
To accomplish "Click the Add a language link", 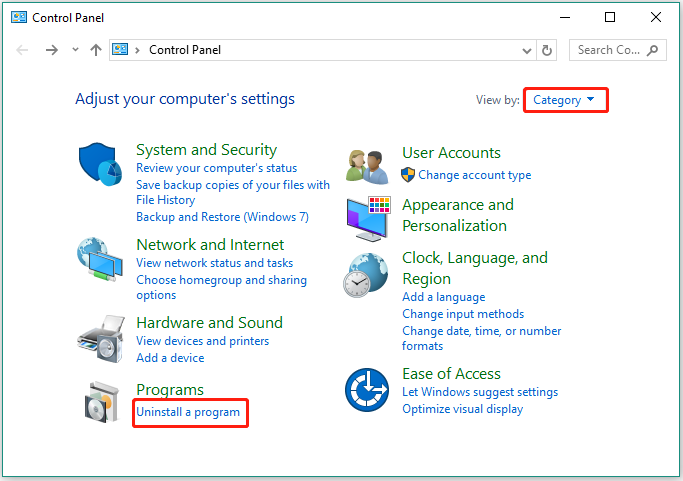I will coord(443,297).
